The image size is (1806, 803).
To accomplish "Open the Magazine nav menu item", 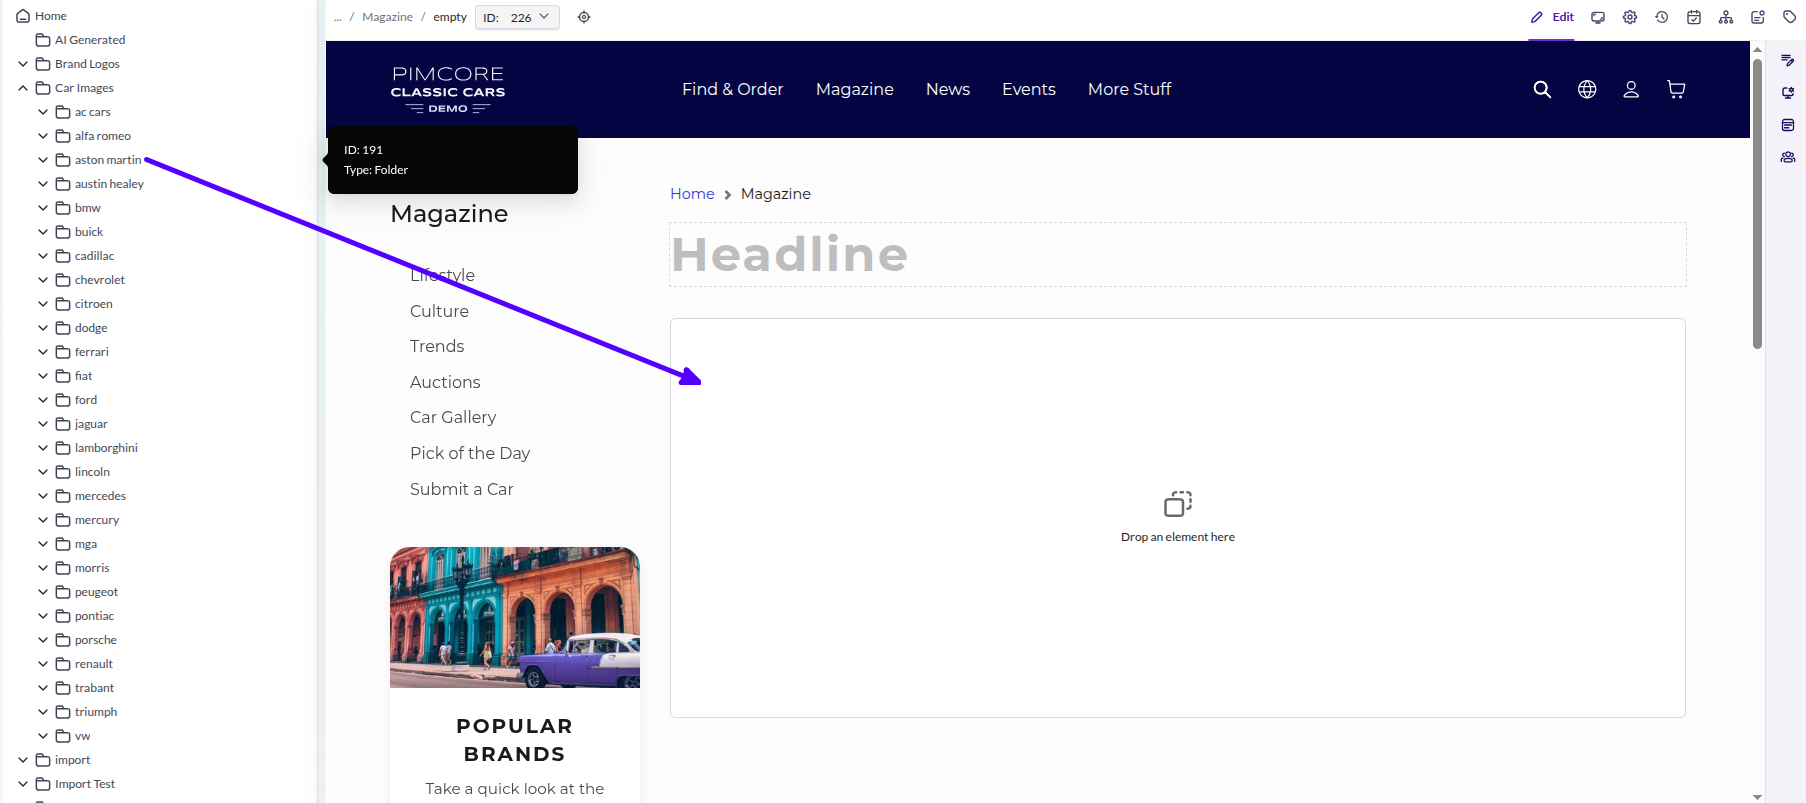I will [855, 89].
